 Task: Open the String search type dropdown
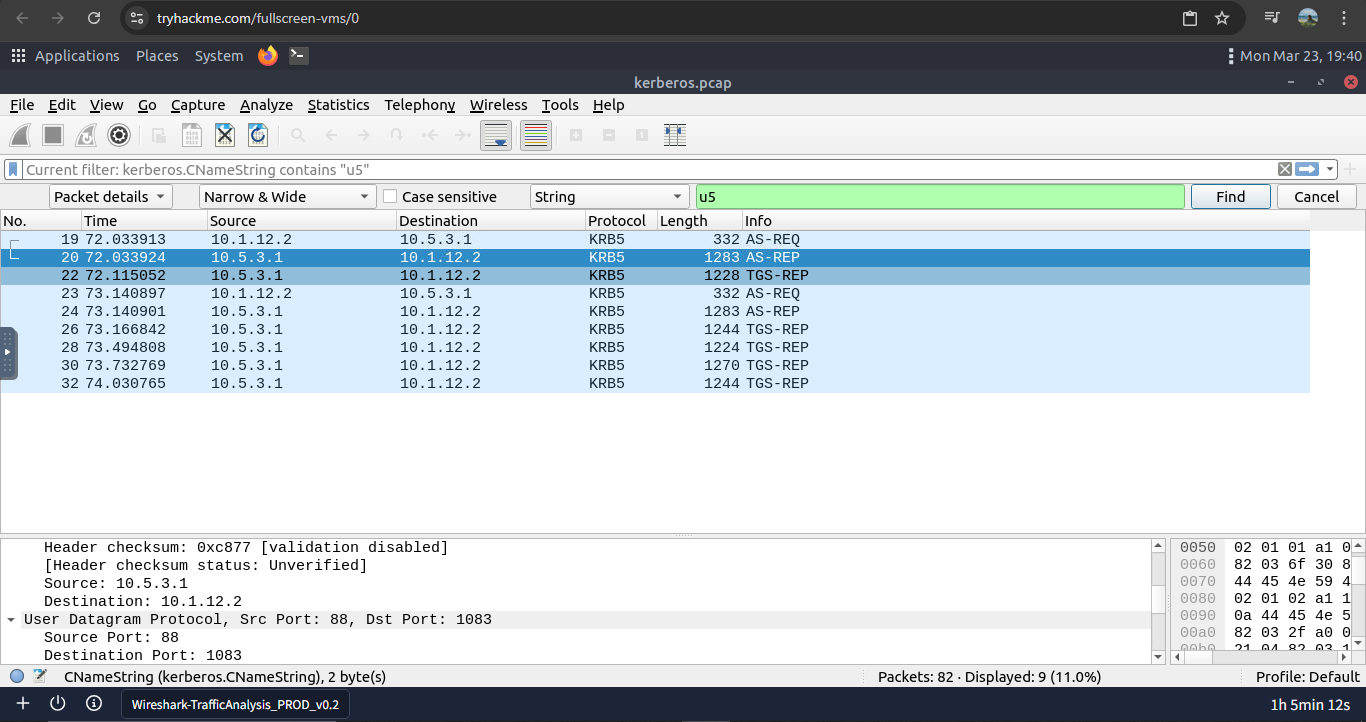(609, 197)
